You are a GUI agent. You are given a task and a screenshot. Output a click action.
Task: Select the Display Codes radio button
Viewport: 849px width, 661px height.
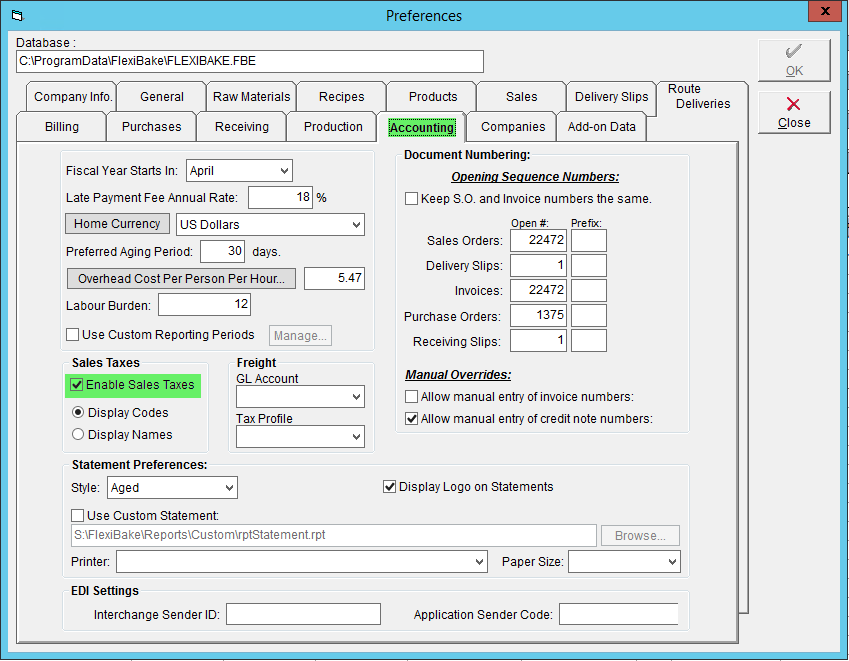coord(78,413)
